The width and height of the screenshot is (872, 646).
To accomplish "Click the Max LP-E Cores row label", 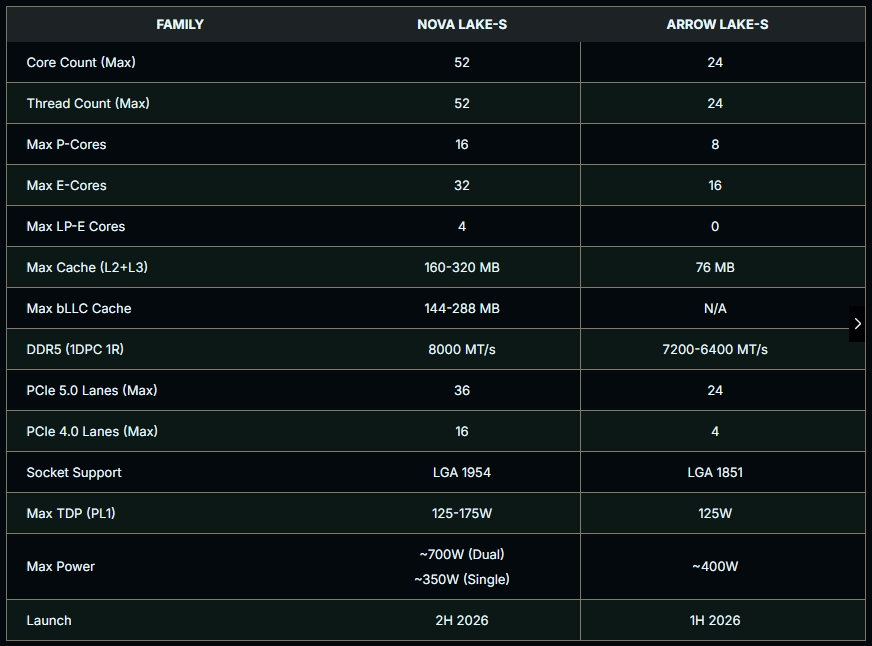I will [x=76, y=227].
